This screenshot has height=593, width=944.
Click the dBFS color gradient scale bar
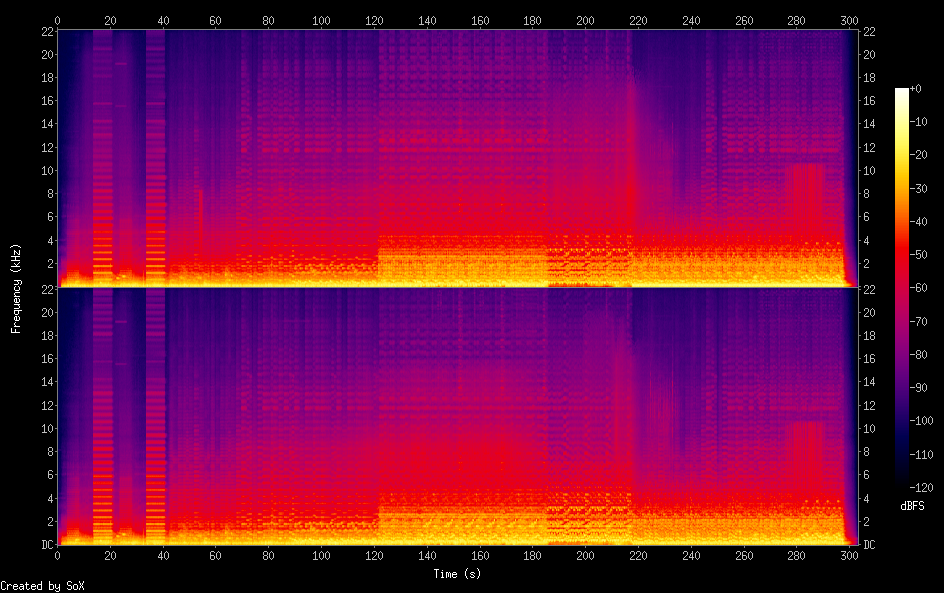(x=901, y=288)
